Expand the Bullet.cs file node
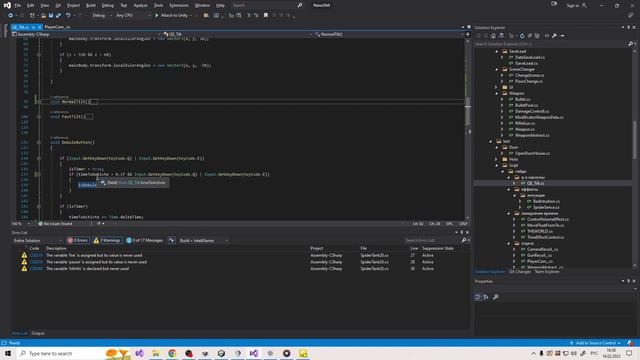Screen dimensions: 640x360 pos(502,99)
